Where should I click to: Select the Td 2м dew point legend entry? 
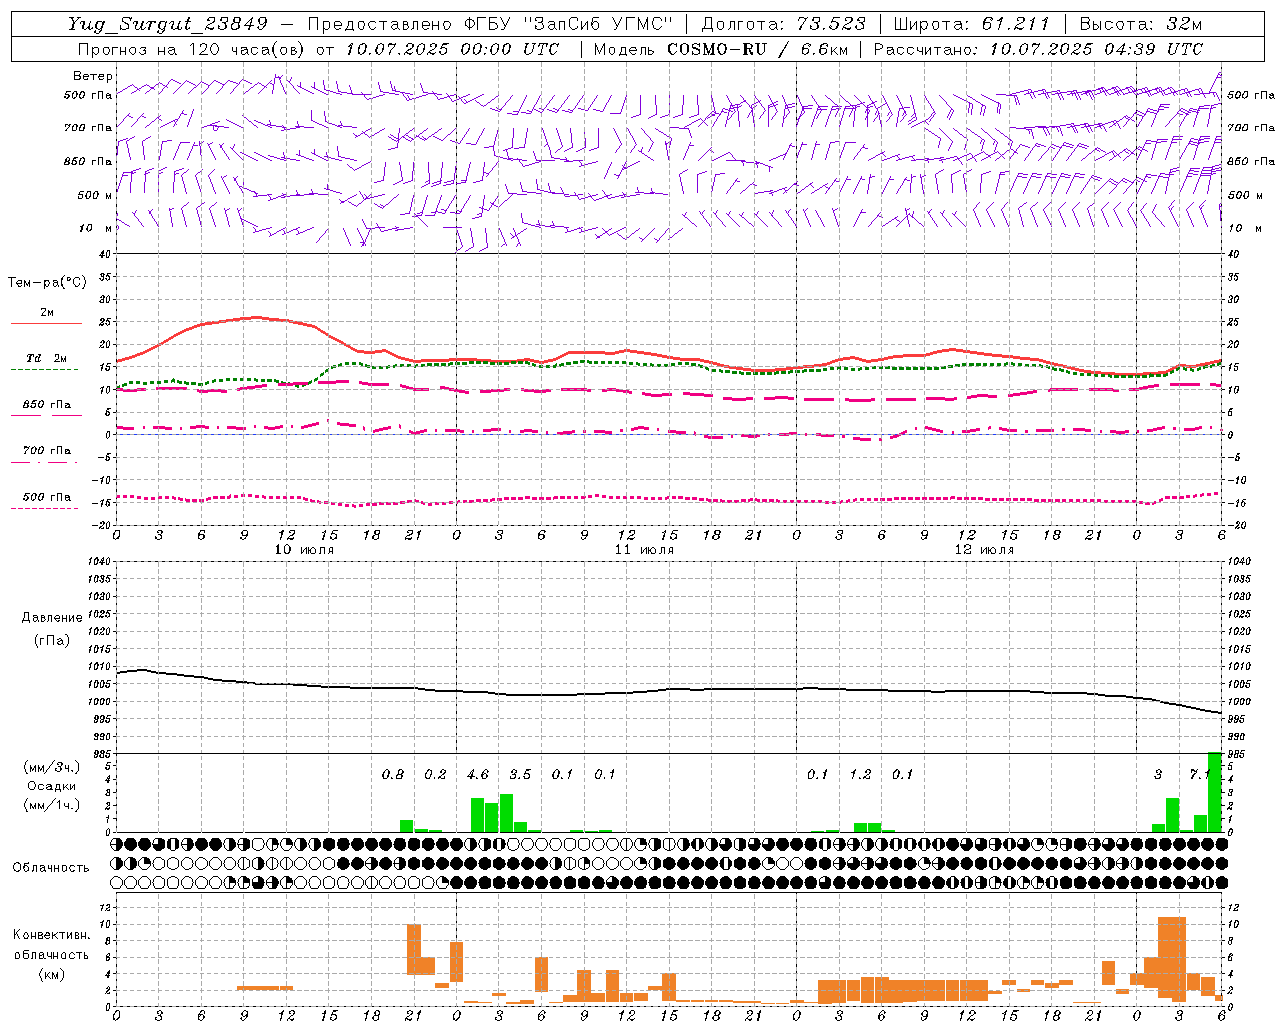[47, 358]
